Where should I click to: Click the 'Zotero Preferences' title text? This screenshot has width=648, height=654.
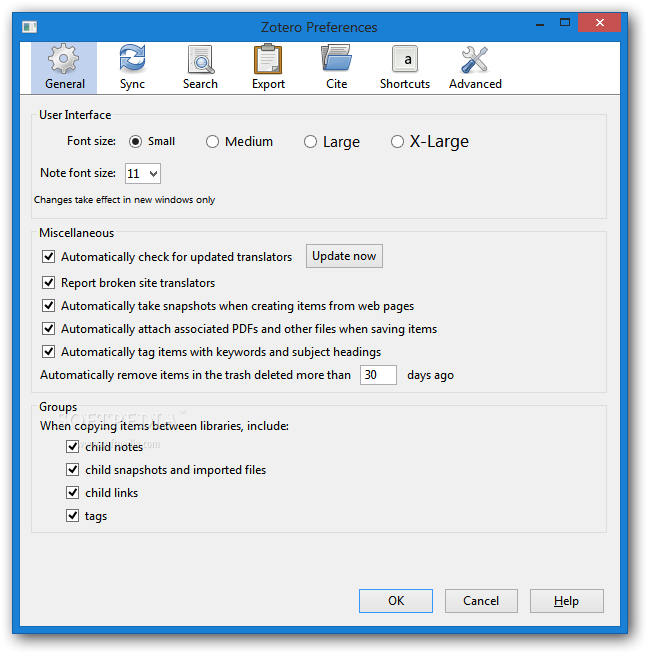click(x=319, y=27)
